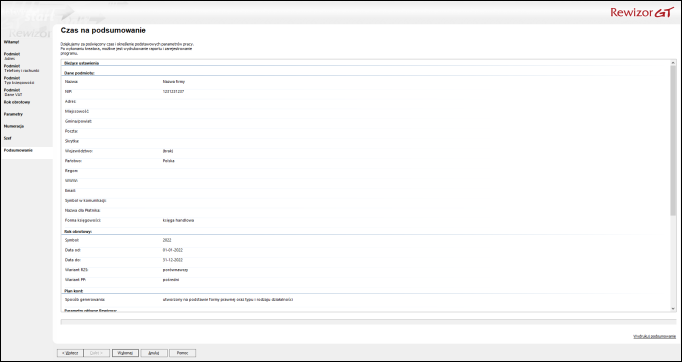This screenshot has height=362, width=682.
Task: Click the NIP number value
Action: pos(173,91)
